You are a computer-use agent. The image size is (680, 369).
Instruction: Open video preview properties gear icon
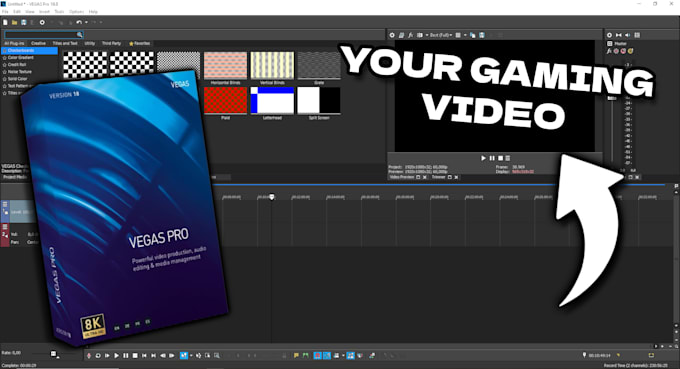click(392, 35)
